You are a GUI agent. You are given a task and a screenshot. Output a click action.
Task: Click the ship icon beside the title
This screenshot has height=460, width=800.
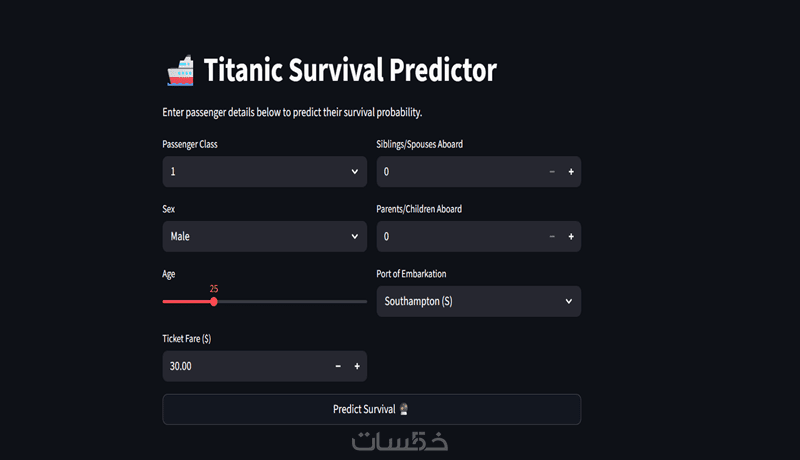click(x=179, y=71)
